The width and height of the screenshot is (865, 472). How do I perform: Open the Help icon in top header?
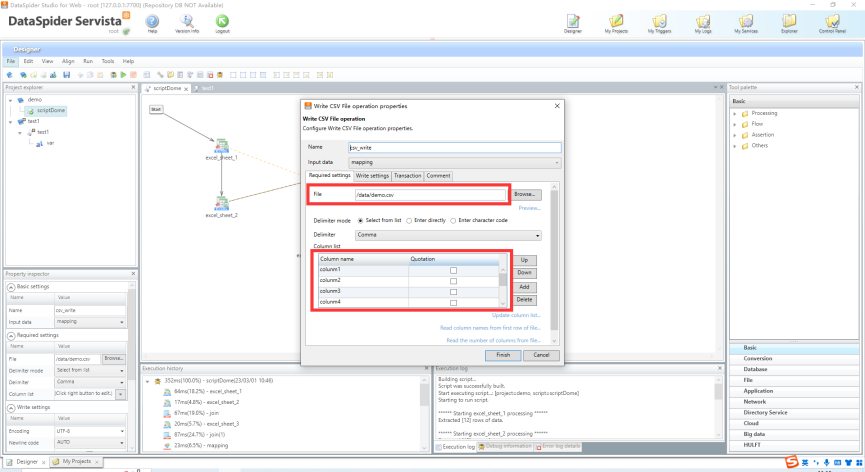pyautogui.click(x=152, y=22)
